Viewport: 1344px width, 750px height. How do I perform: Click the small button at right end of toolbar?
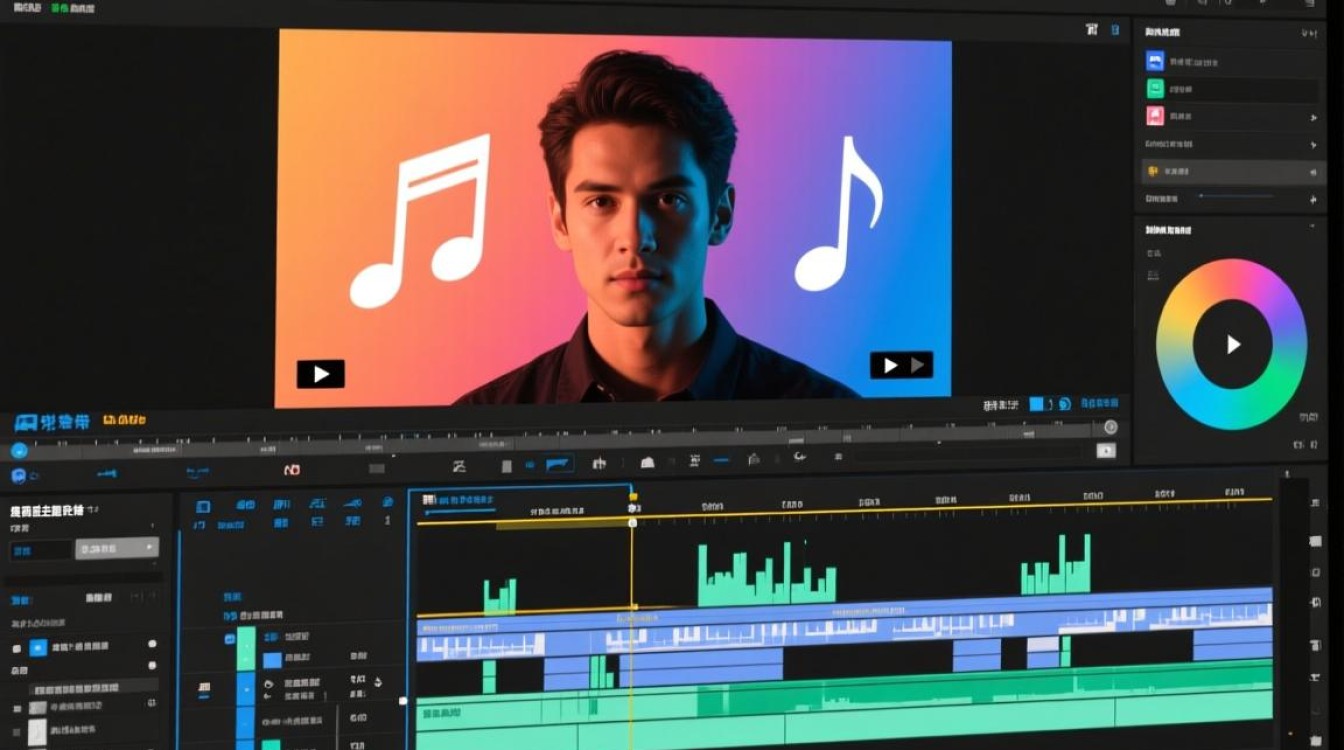tap(1105, 451)
